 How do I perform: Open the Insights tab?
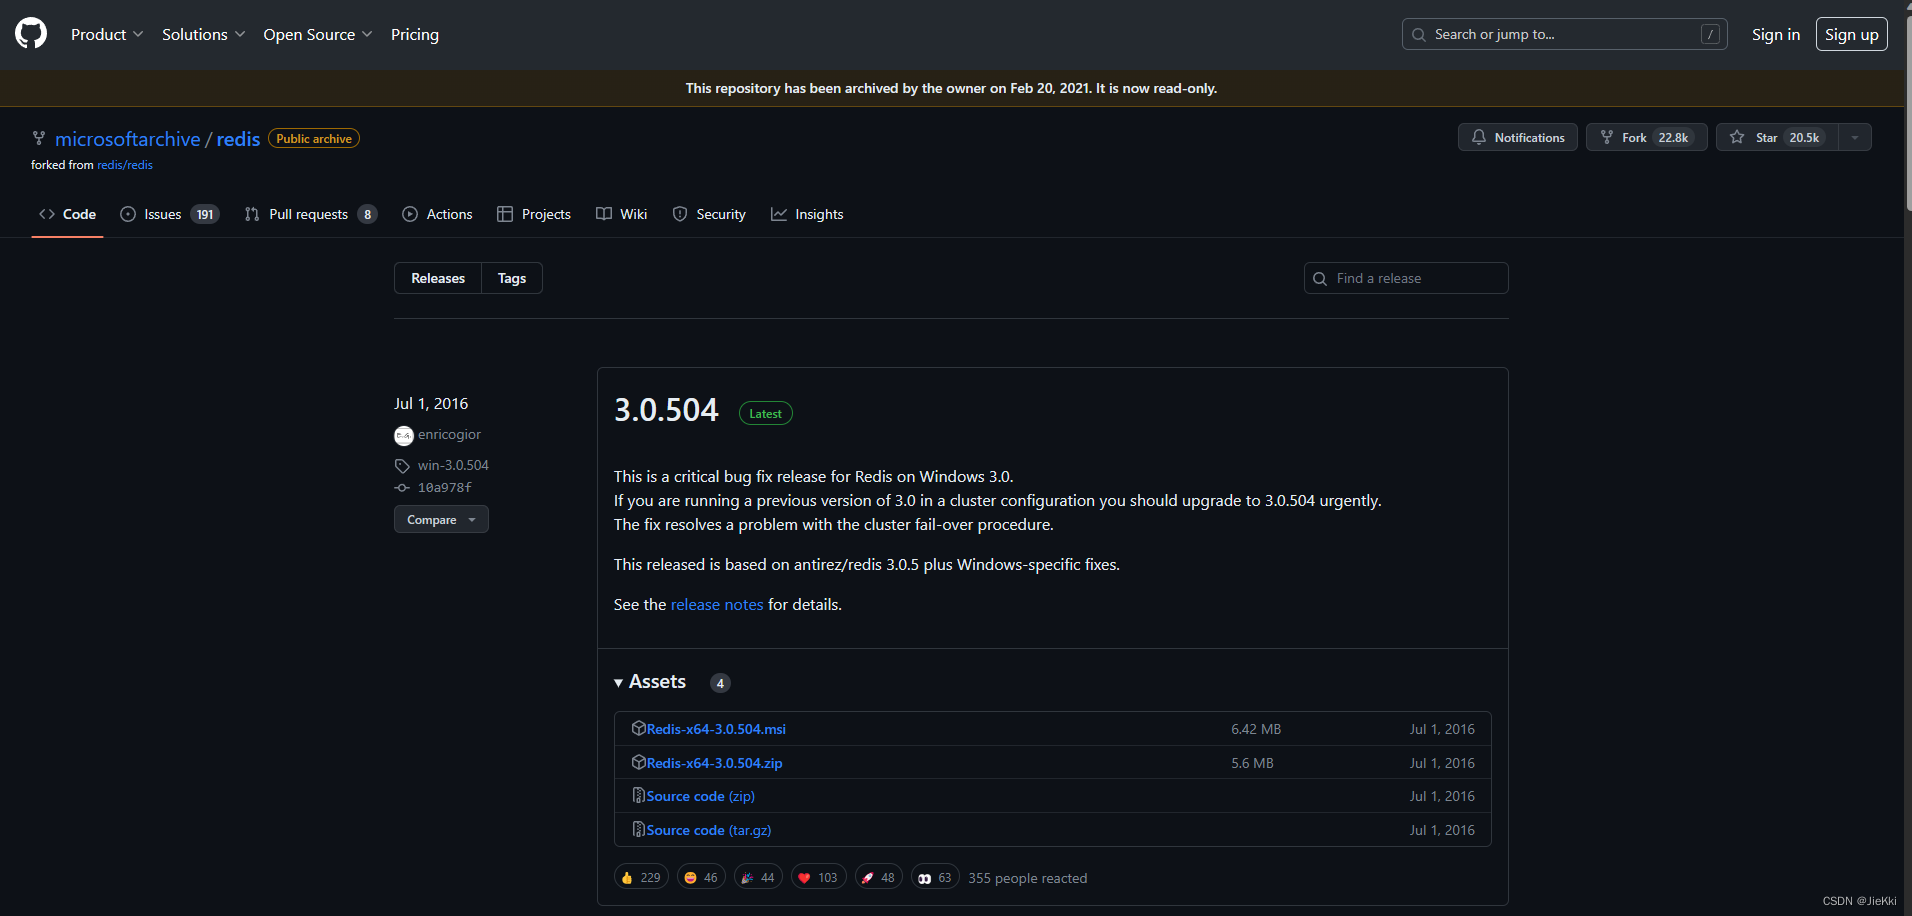pos(807,214)
